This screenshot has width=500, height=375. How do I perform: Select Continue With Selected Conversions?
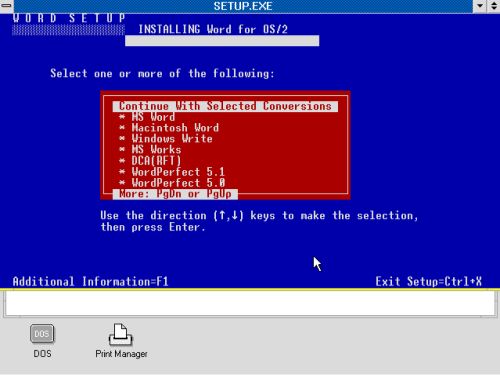[225, 106]
